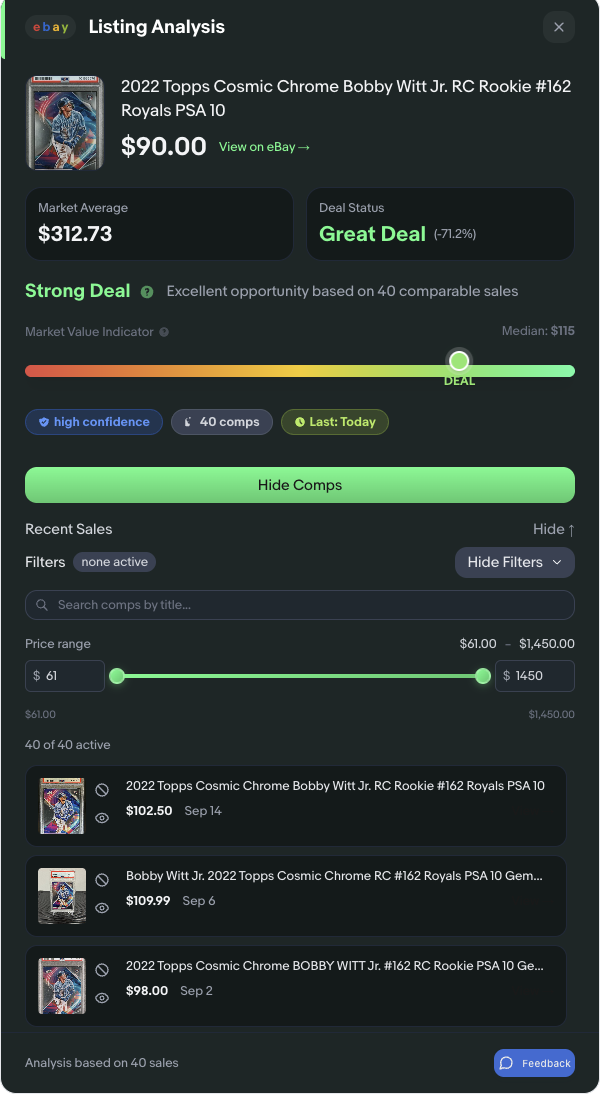Open the View on eBay link
This screenshot has width=600, height=1099.
pyautogui.click(x=264, y=147)
